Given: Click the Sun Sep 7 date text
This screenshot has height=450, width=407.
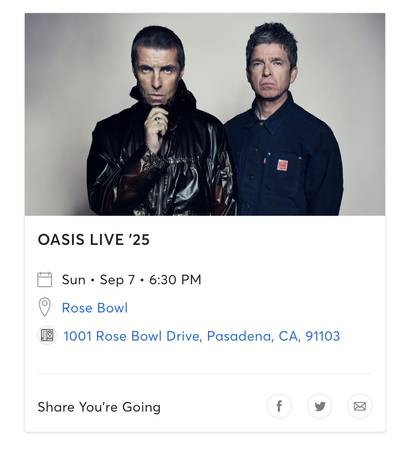Looking at the screenshot, I should 98,280.
